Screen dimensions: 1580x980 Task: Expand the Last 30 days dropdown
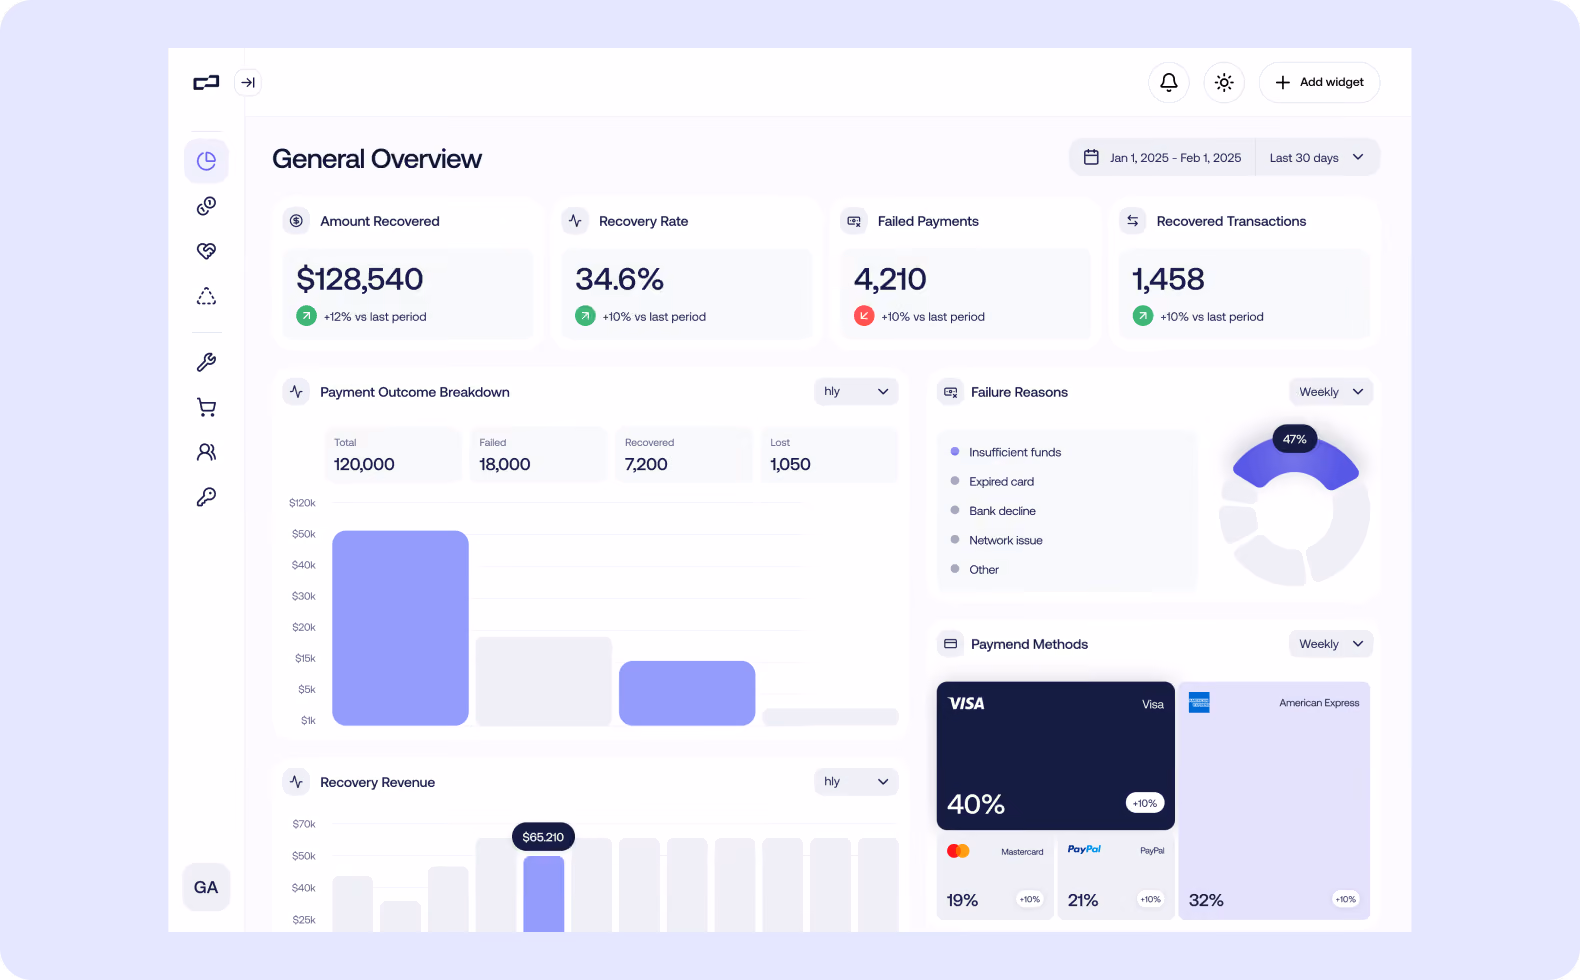tap(1317, 158)
